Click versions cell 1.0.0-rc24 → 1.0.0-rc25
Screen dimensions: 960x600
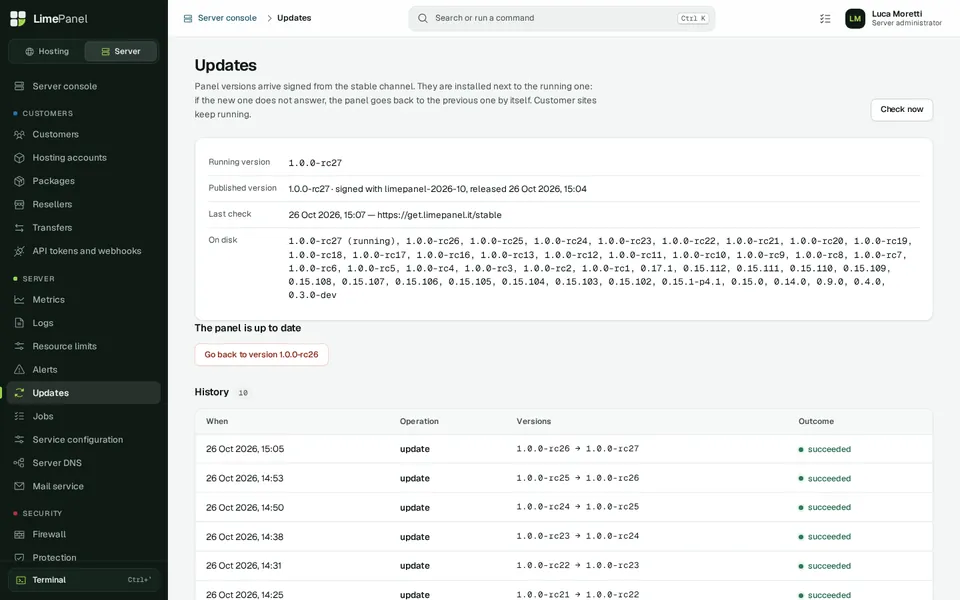(577, 507)
